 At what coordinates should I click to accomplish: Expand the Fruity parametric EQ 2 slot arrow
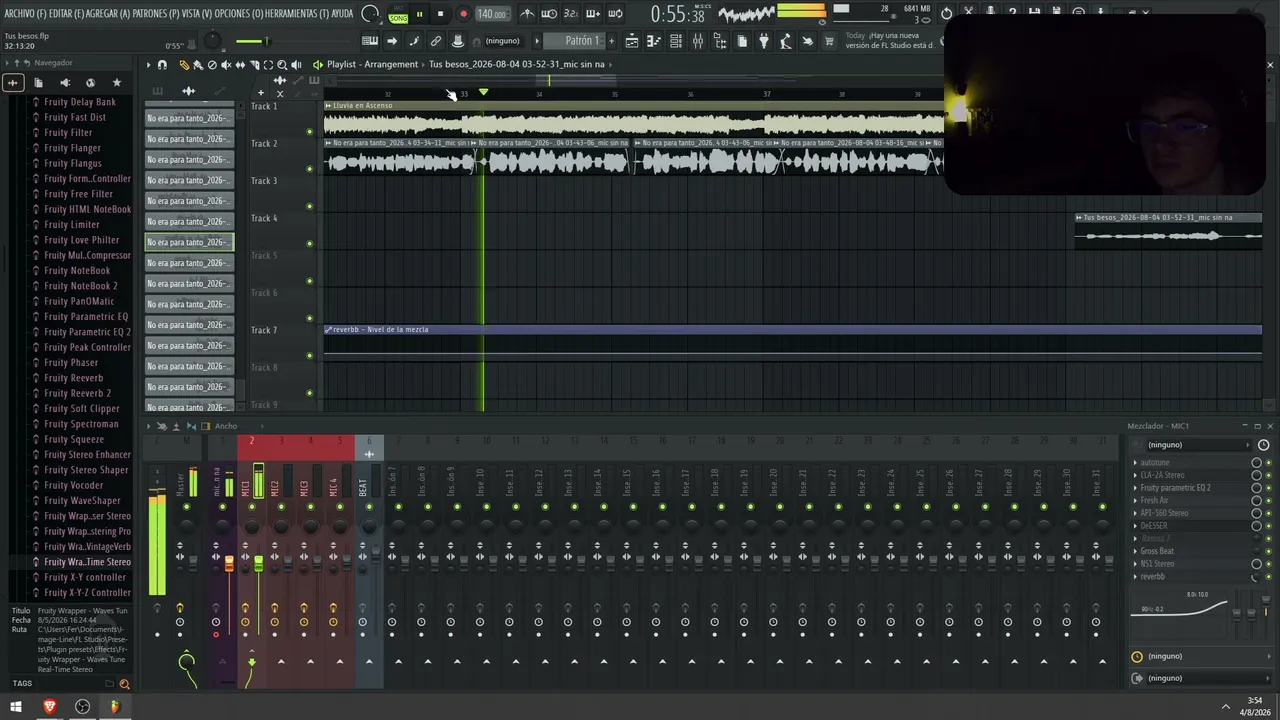click(1135, 488)
